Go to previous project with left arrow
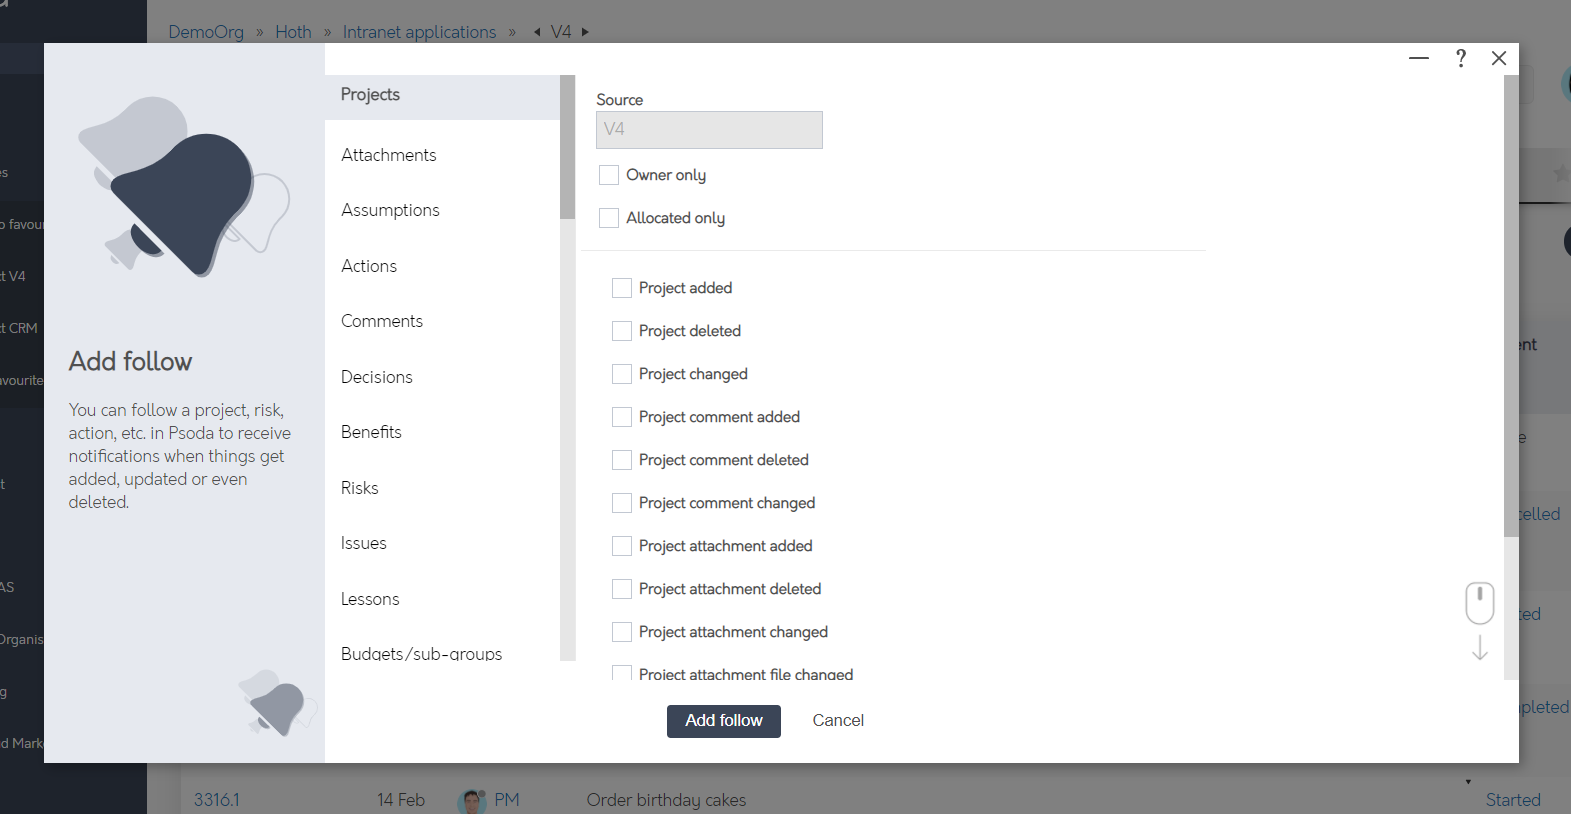Viewport: 1571px width, 814px height. coord(537,32)
